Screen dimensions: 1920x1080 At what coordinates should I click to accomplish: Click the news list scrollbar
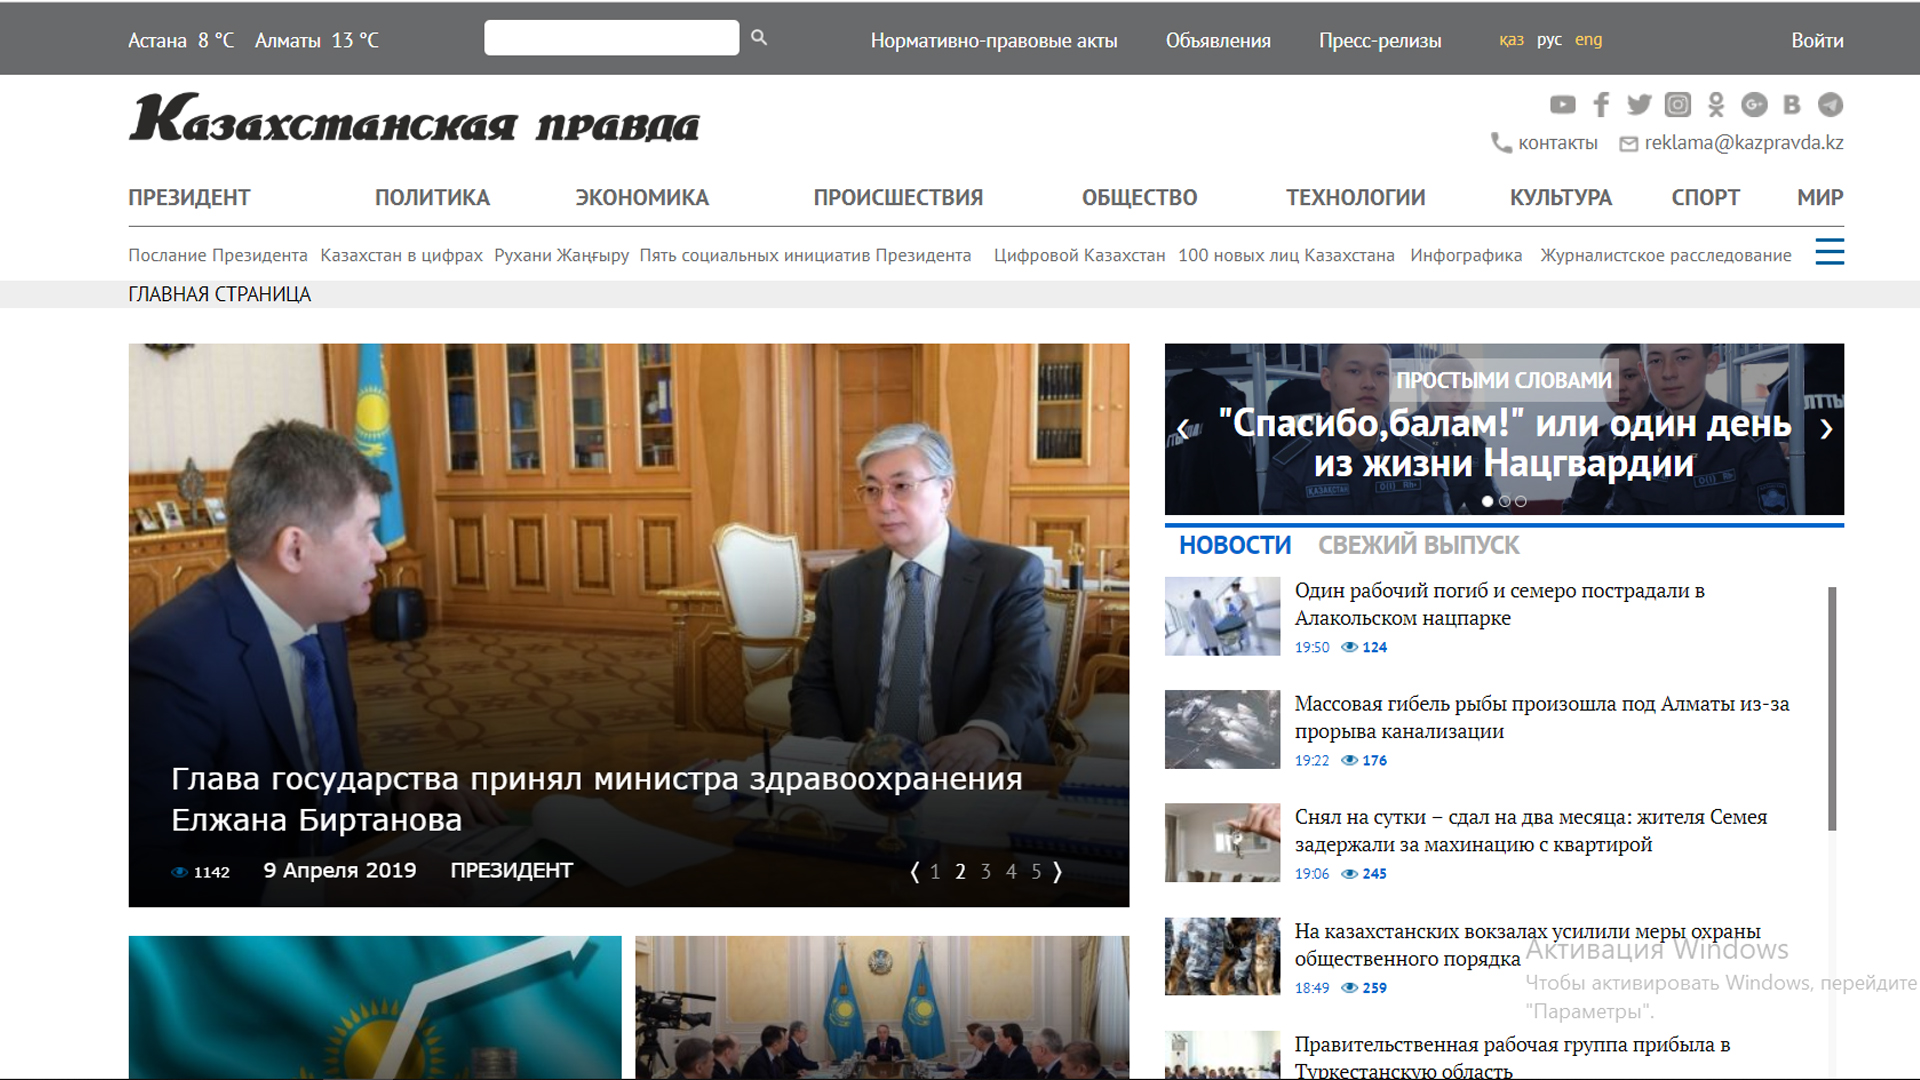[x=1832, y=708]
